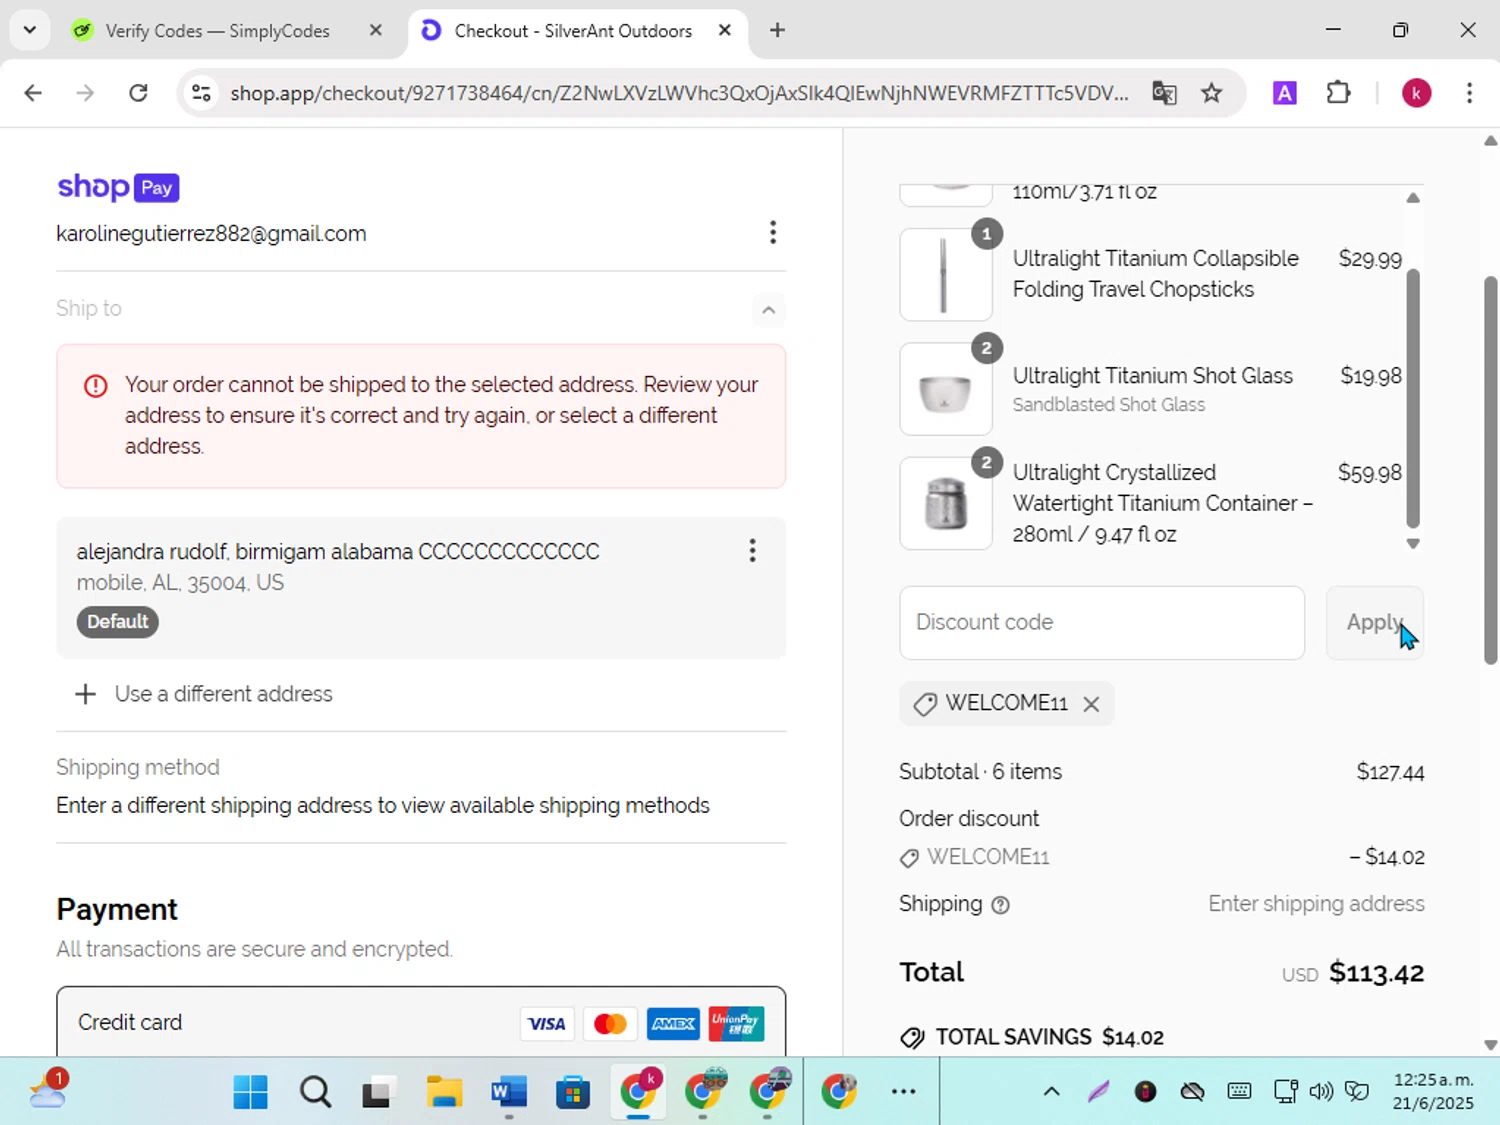Image resolution: width=1500 pixels, height=1125 pixels.
Task: Collapse the Ship to section
Action: 768,309
